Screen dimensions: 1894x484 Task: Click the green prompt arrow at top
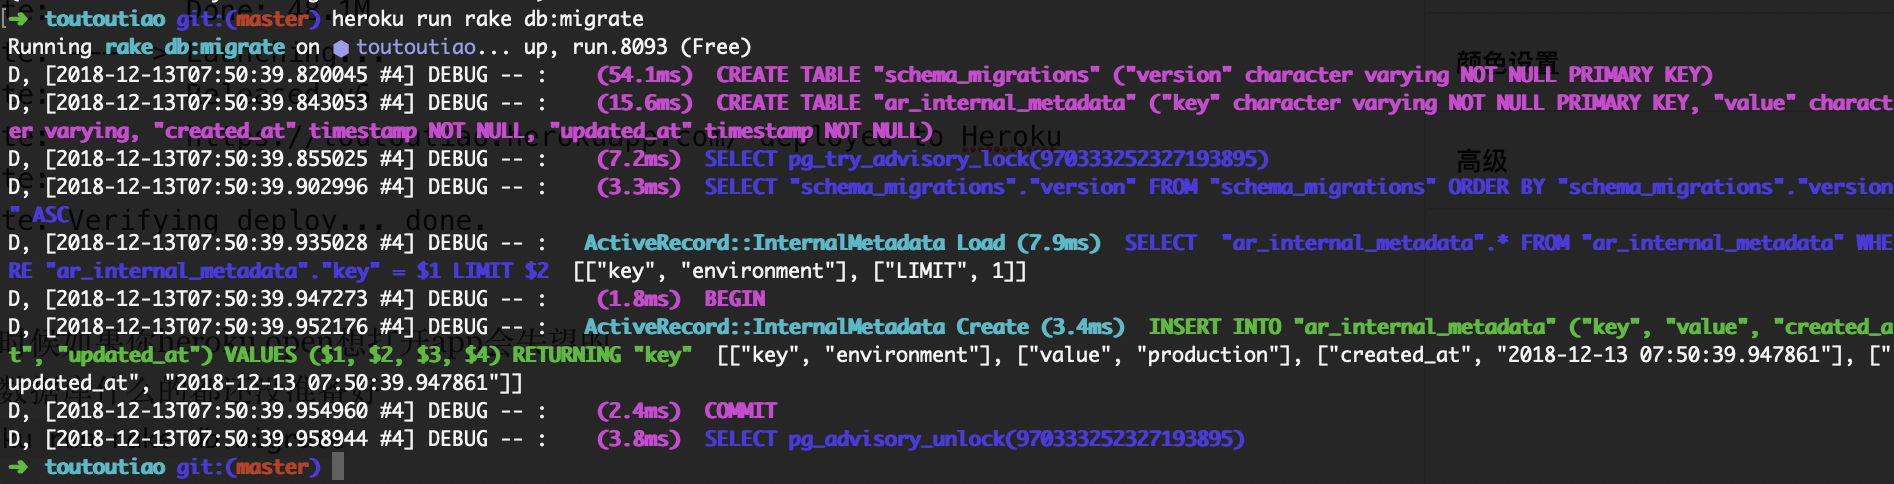[19, 19]
